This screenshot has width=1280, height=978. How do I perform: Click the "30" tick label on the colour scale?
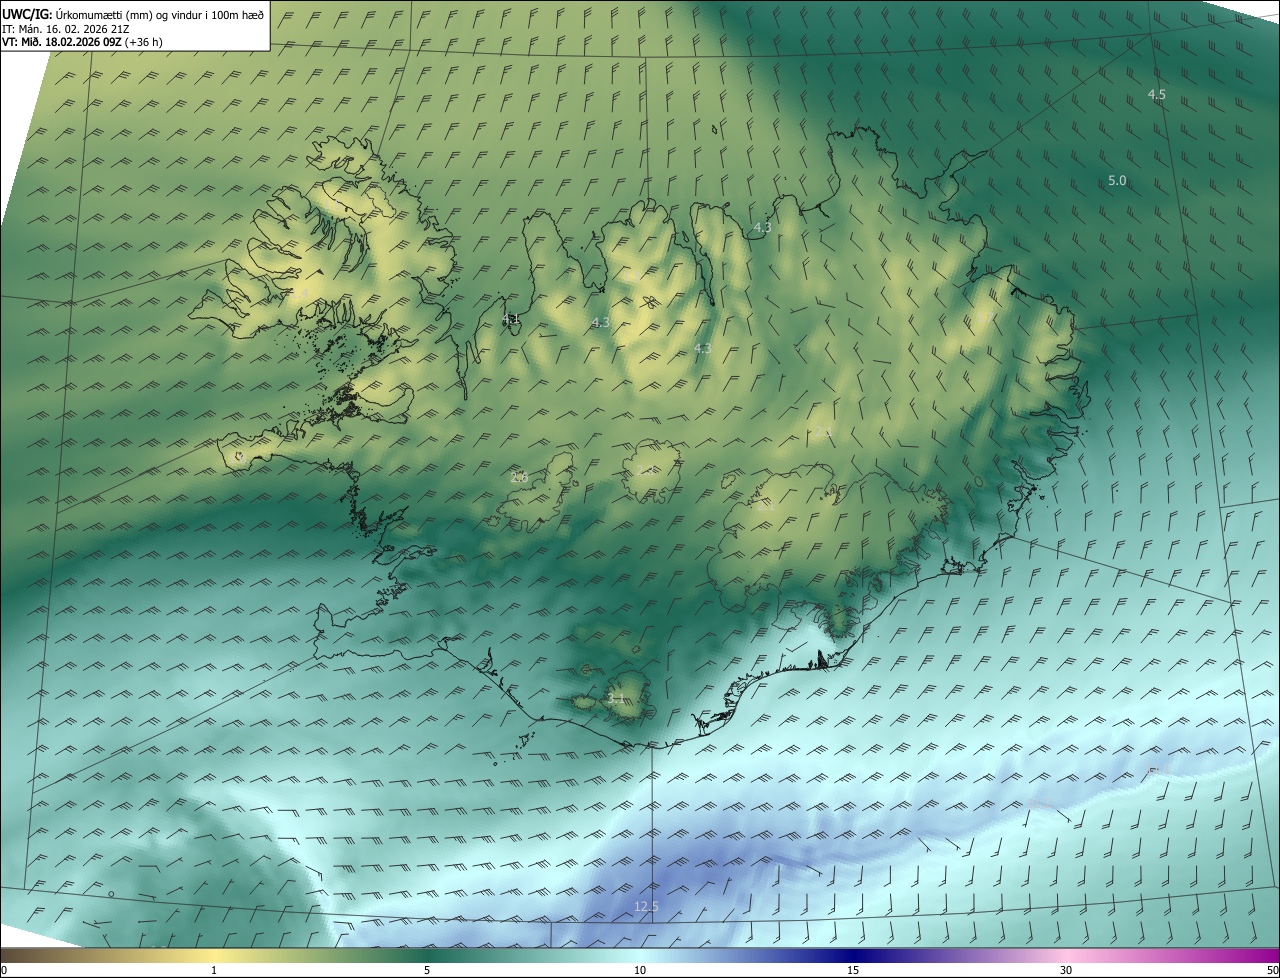1066,971
